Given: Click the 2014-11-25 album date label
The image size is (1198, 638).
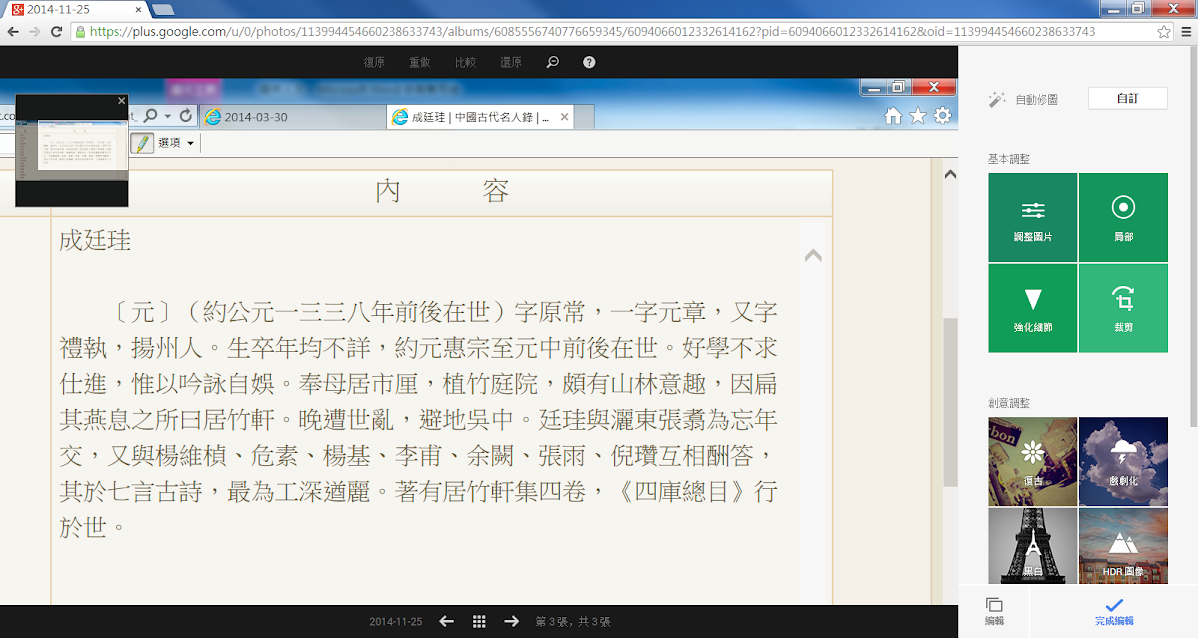Looking at the screenshot, I should pyautogui.click(x=396, y=622).
